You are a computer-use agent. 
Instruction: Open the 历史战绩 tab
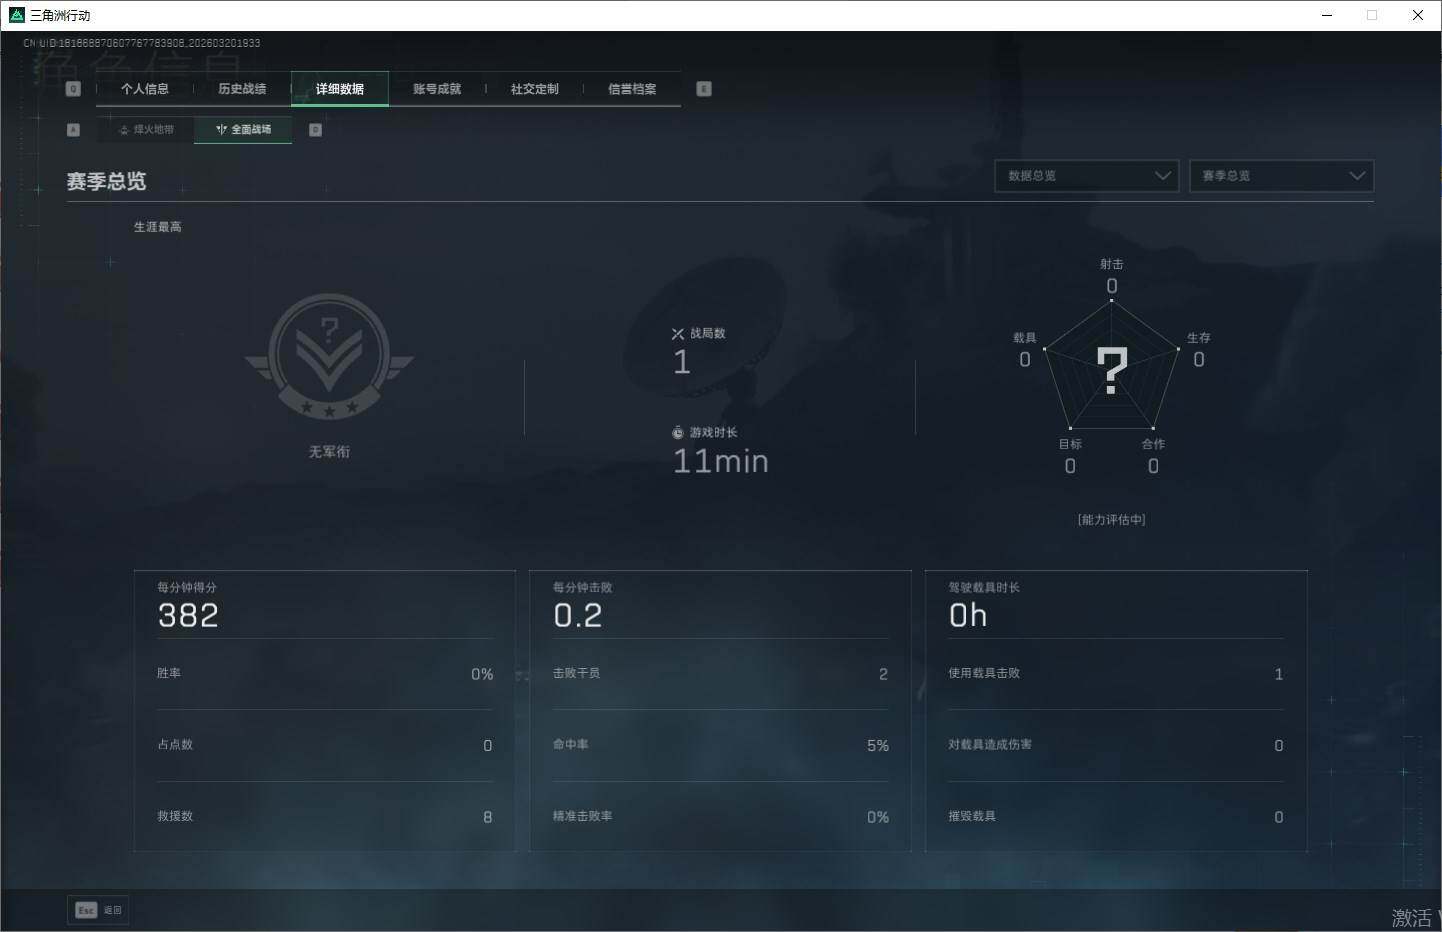pos(242,89)
